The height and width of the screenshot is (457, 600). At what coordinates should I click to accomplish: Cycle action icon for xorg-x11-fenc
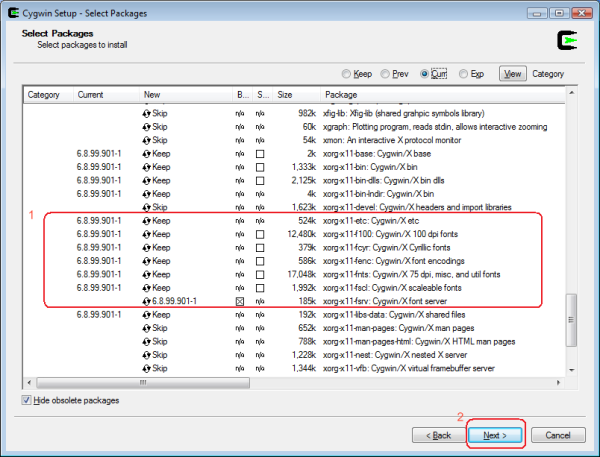(147, 261)
